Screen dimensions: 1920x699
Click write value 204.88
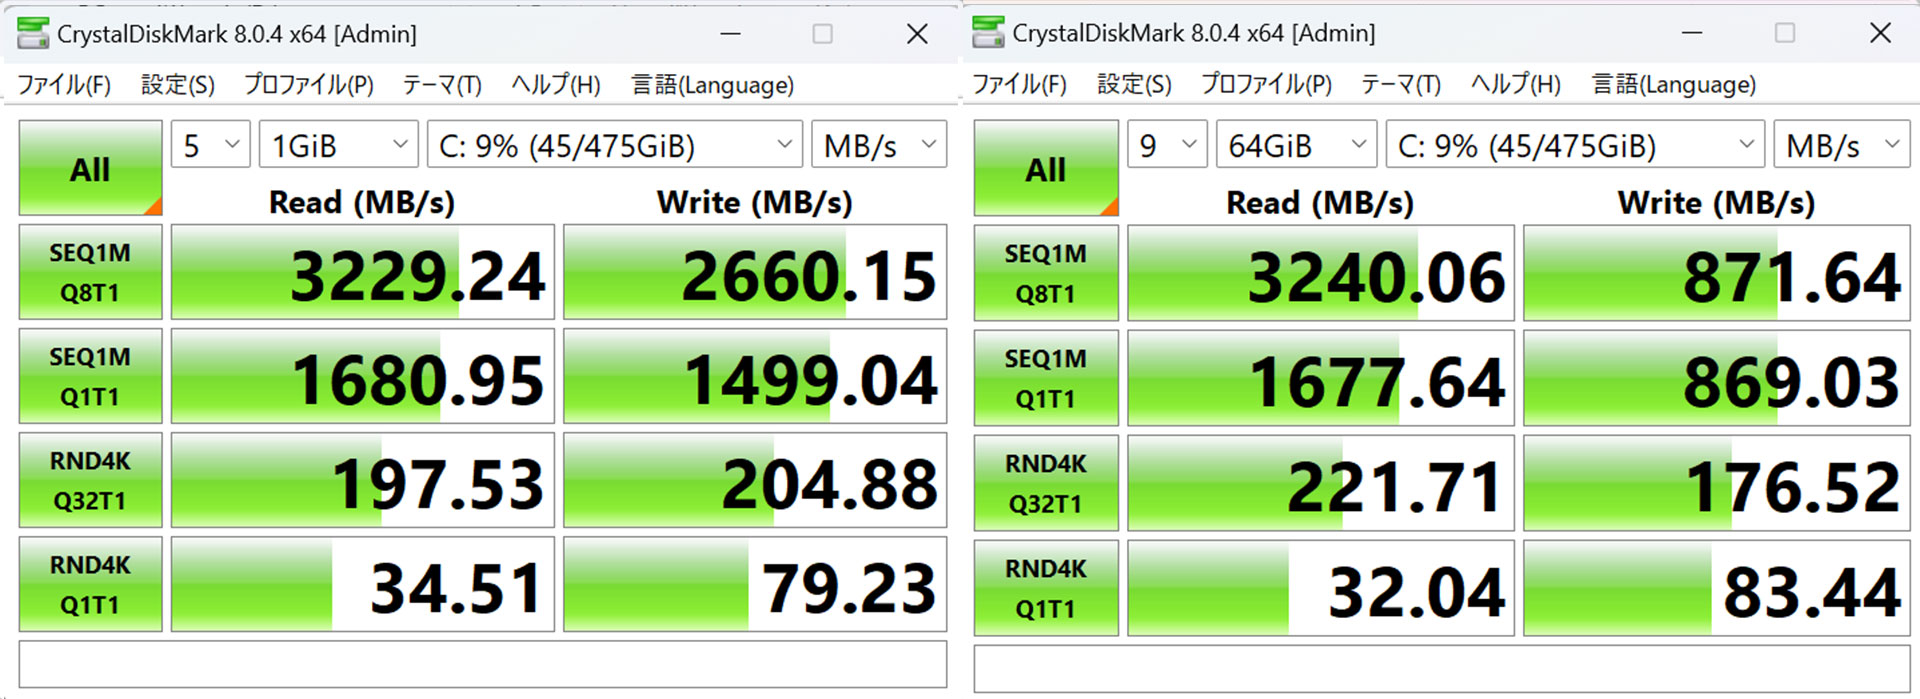755,480
